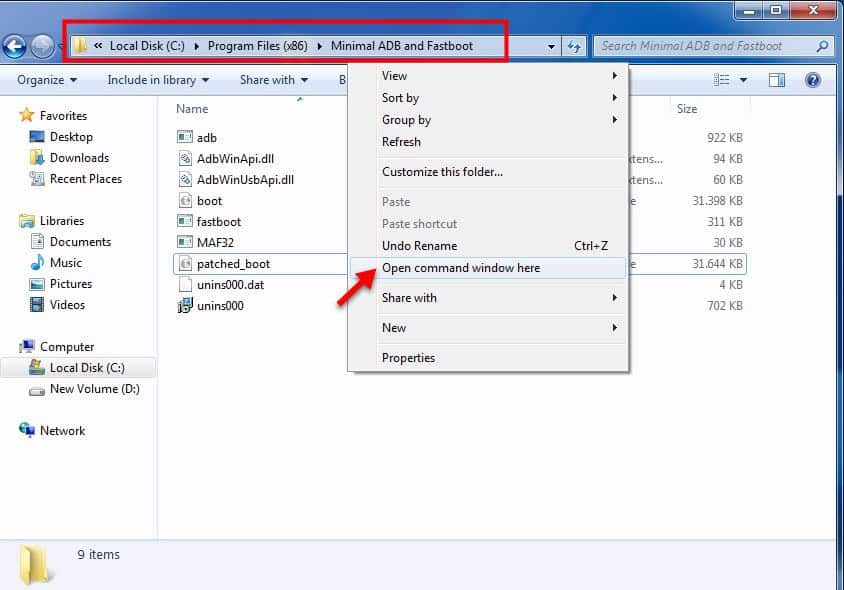Image resolution: width=844 pixels, height=590 pixels.
Task: Click the 922 KB size of adb
Action: coord(725,138)
